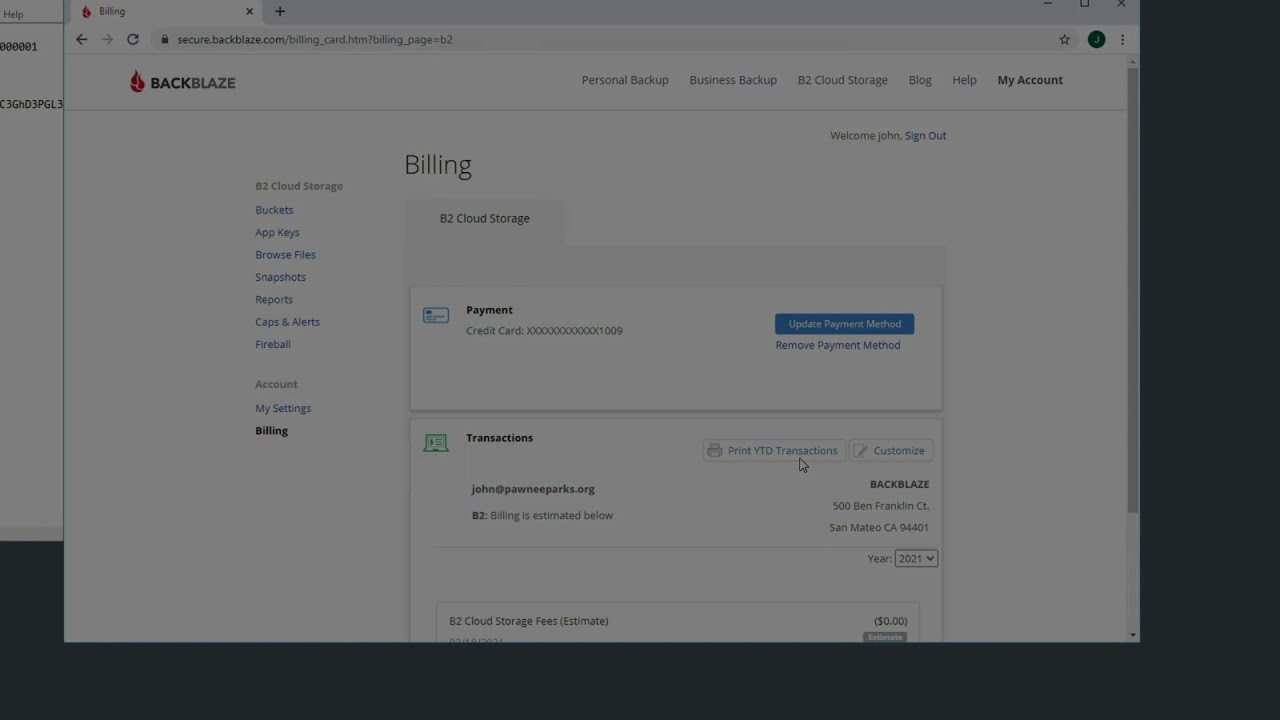Go back with the browser back arrow

click(82, 39)
